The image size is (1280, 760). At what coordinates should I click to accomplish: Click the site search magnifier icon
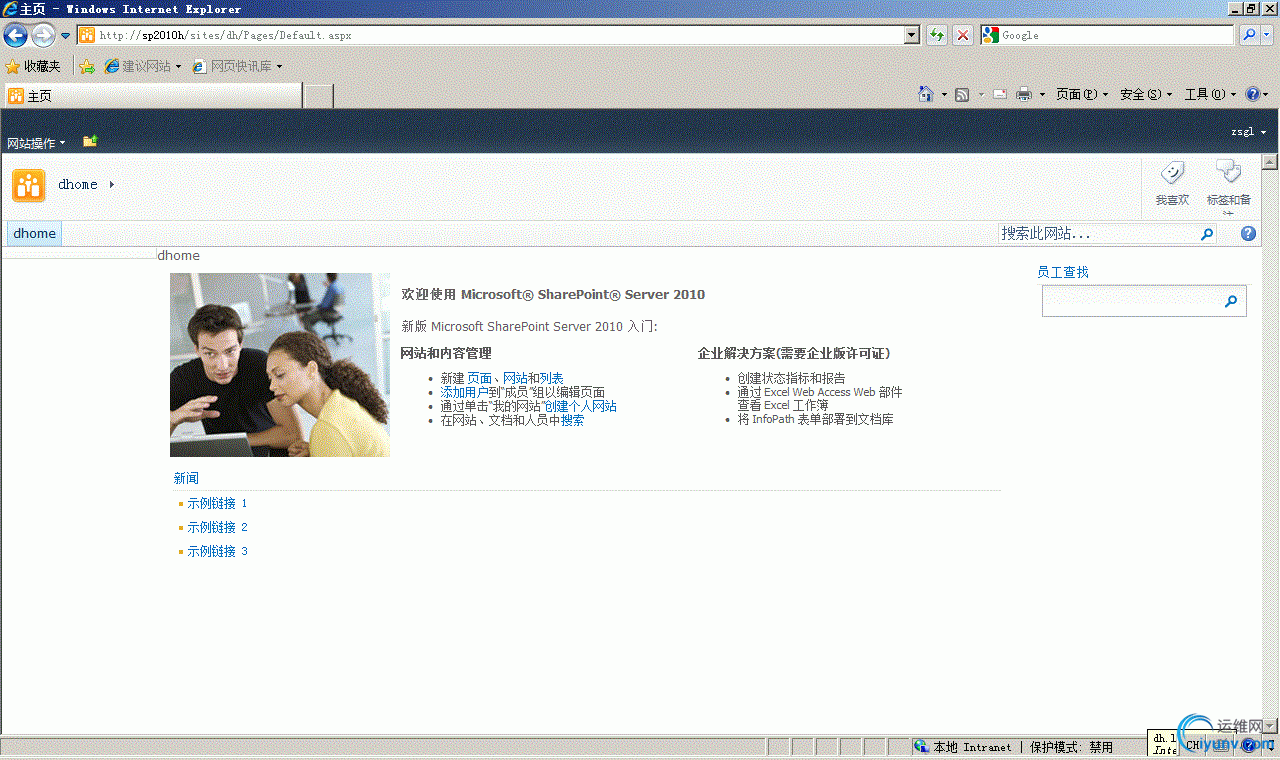[x=1207, y=234]
